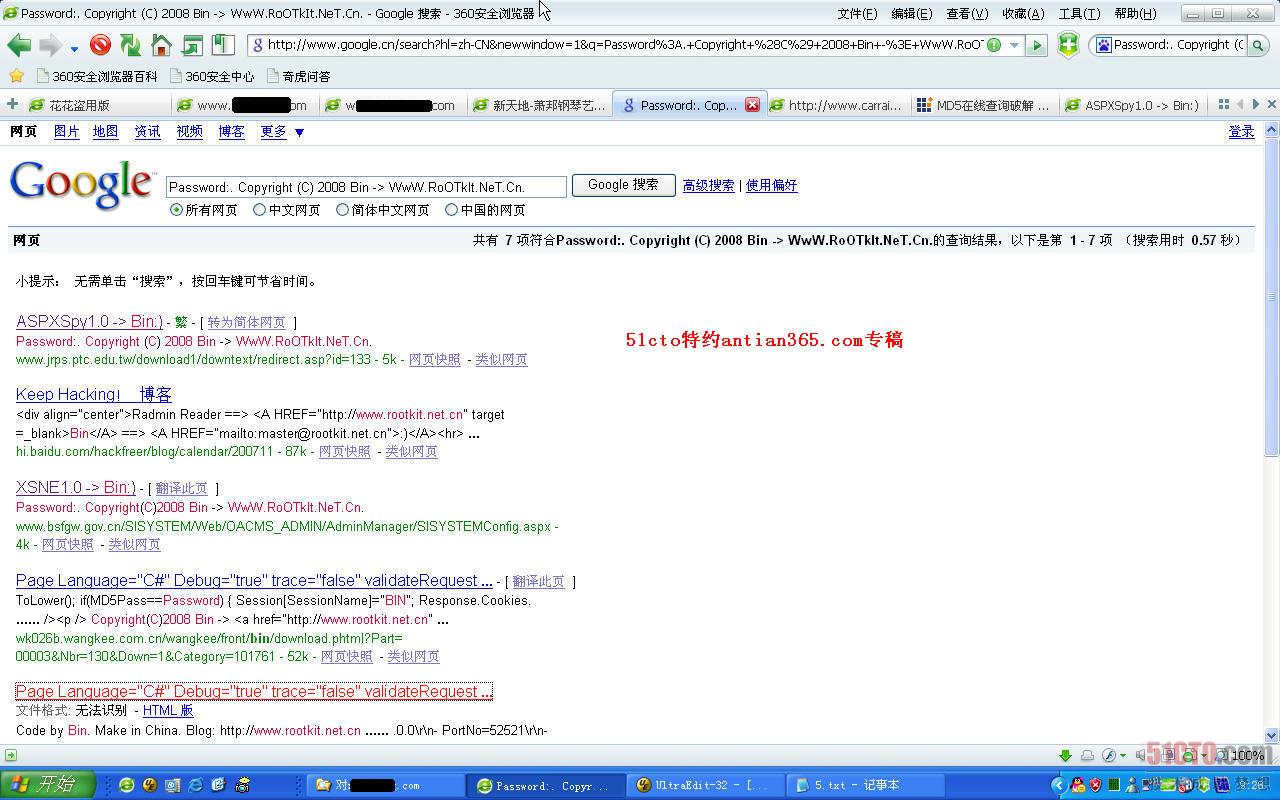This screenshot has width=1280, height=800.
Task: Open the UltraEdit-32 taskbar window
Action: point(706,785)
